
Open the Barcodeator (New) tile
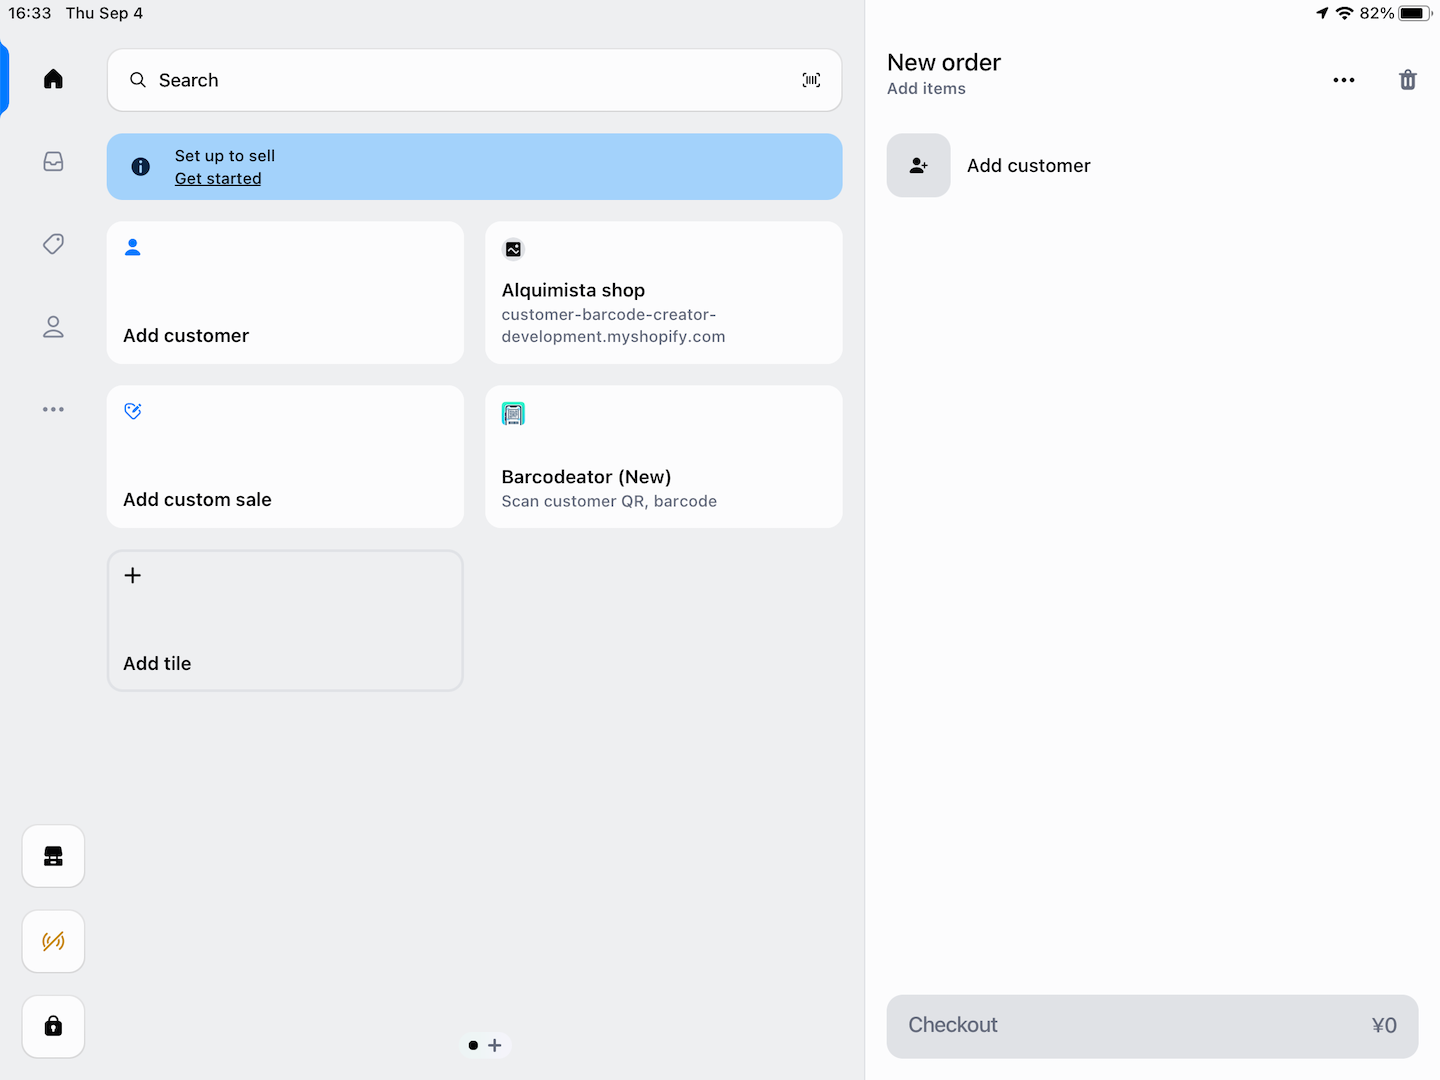click(663, 457)
